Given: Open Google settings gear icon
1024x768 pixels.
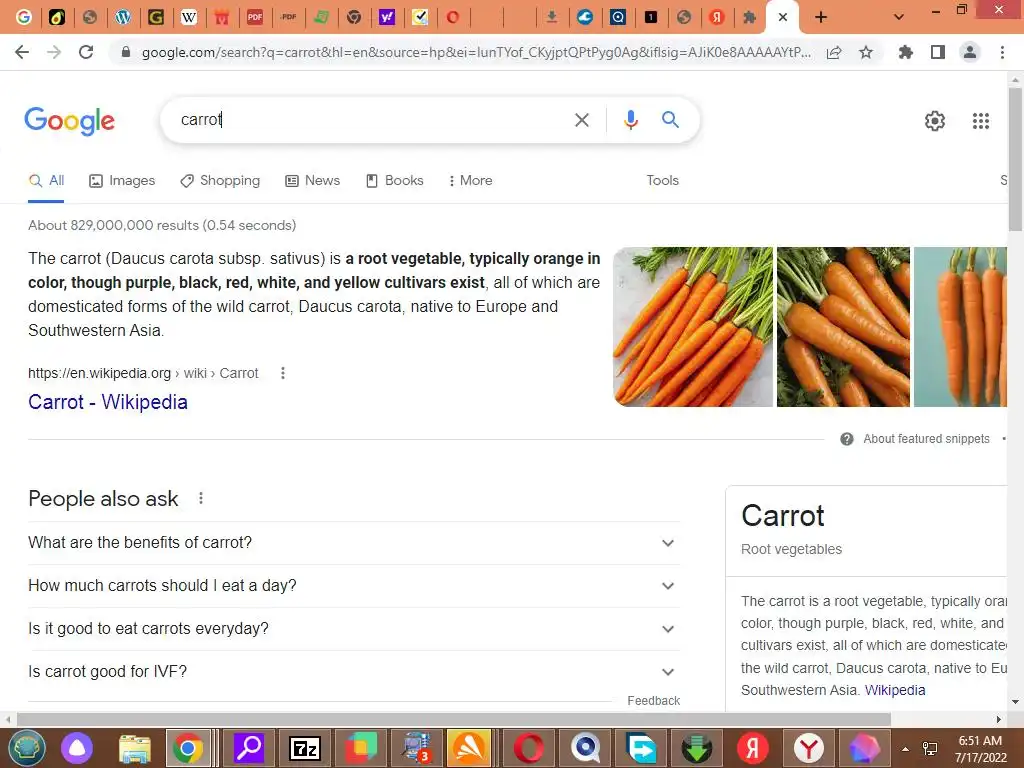Looking at the screenshot, I should [935, 121].
